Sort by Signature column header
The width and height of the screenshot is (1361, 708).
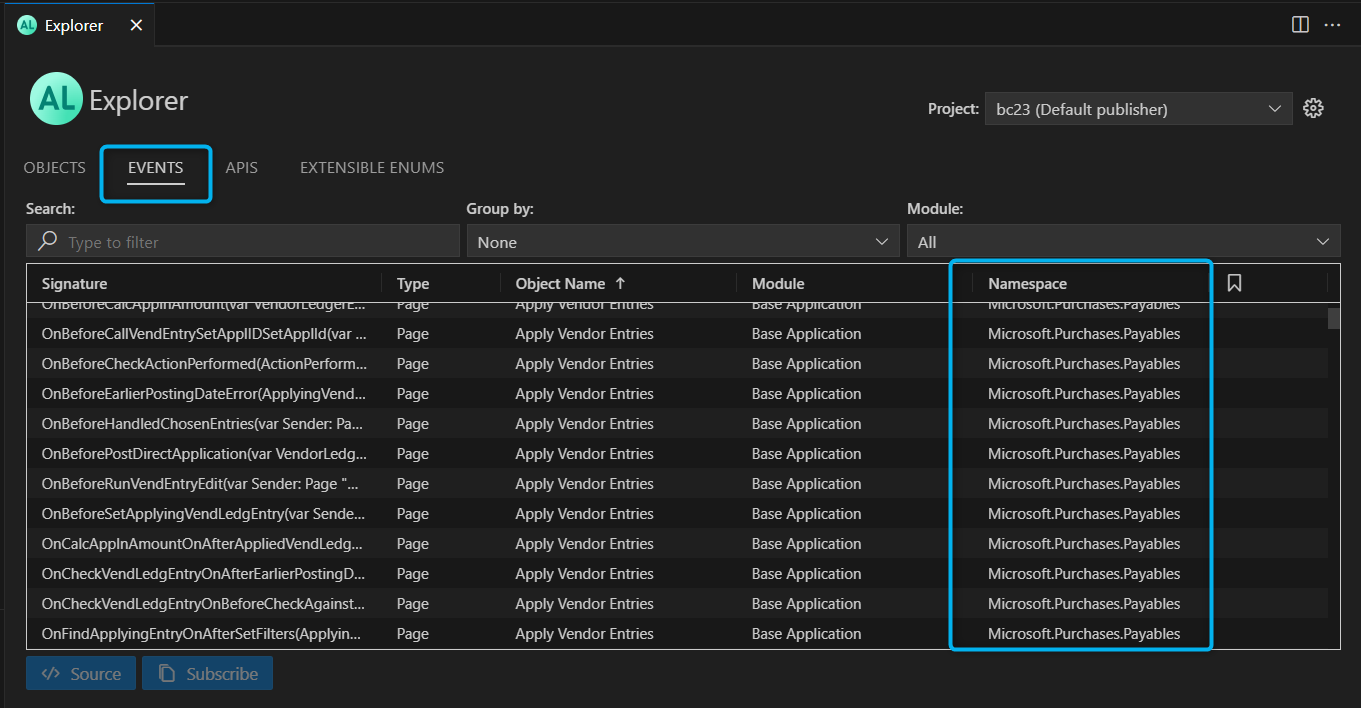(75, 283)
